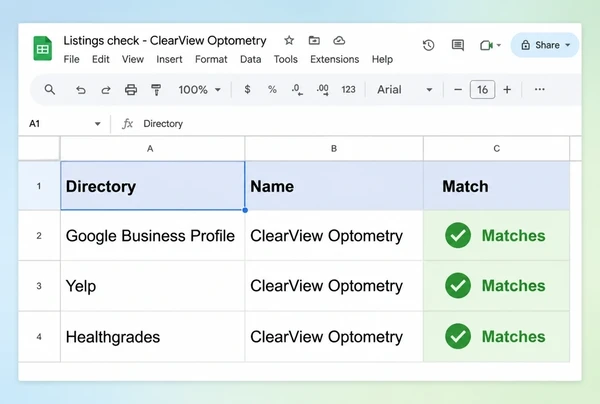600x404 pixels.
Task: Expand the name box dropdown arrow
Action: pos(98,124)
